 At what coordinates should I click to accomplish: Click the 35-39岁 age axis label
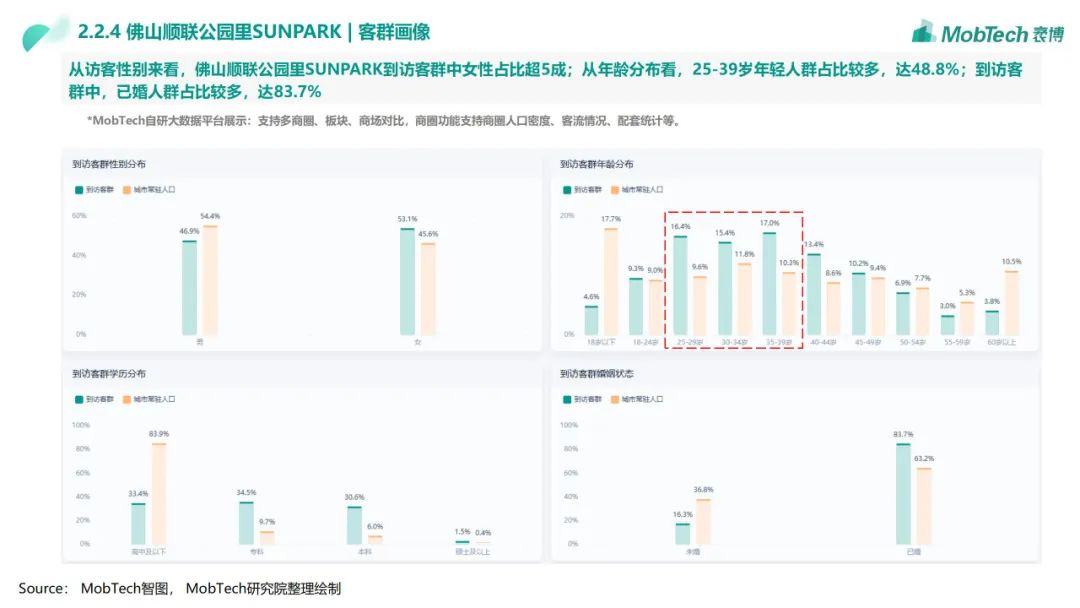pyautogui.click(x=779, y=342)
